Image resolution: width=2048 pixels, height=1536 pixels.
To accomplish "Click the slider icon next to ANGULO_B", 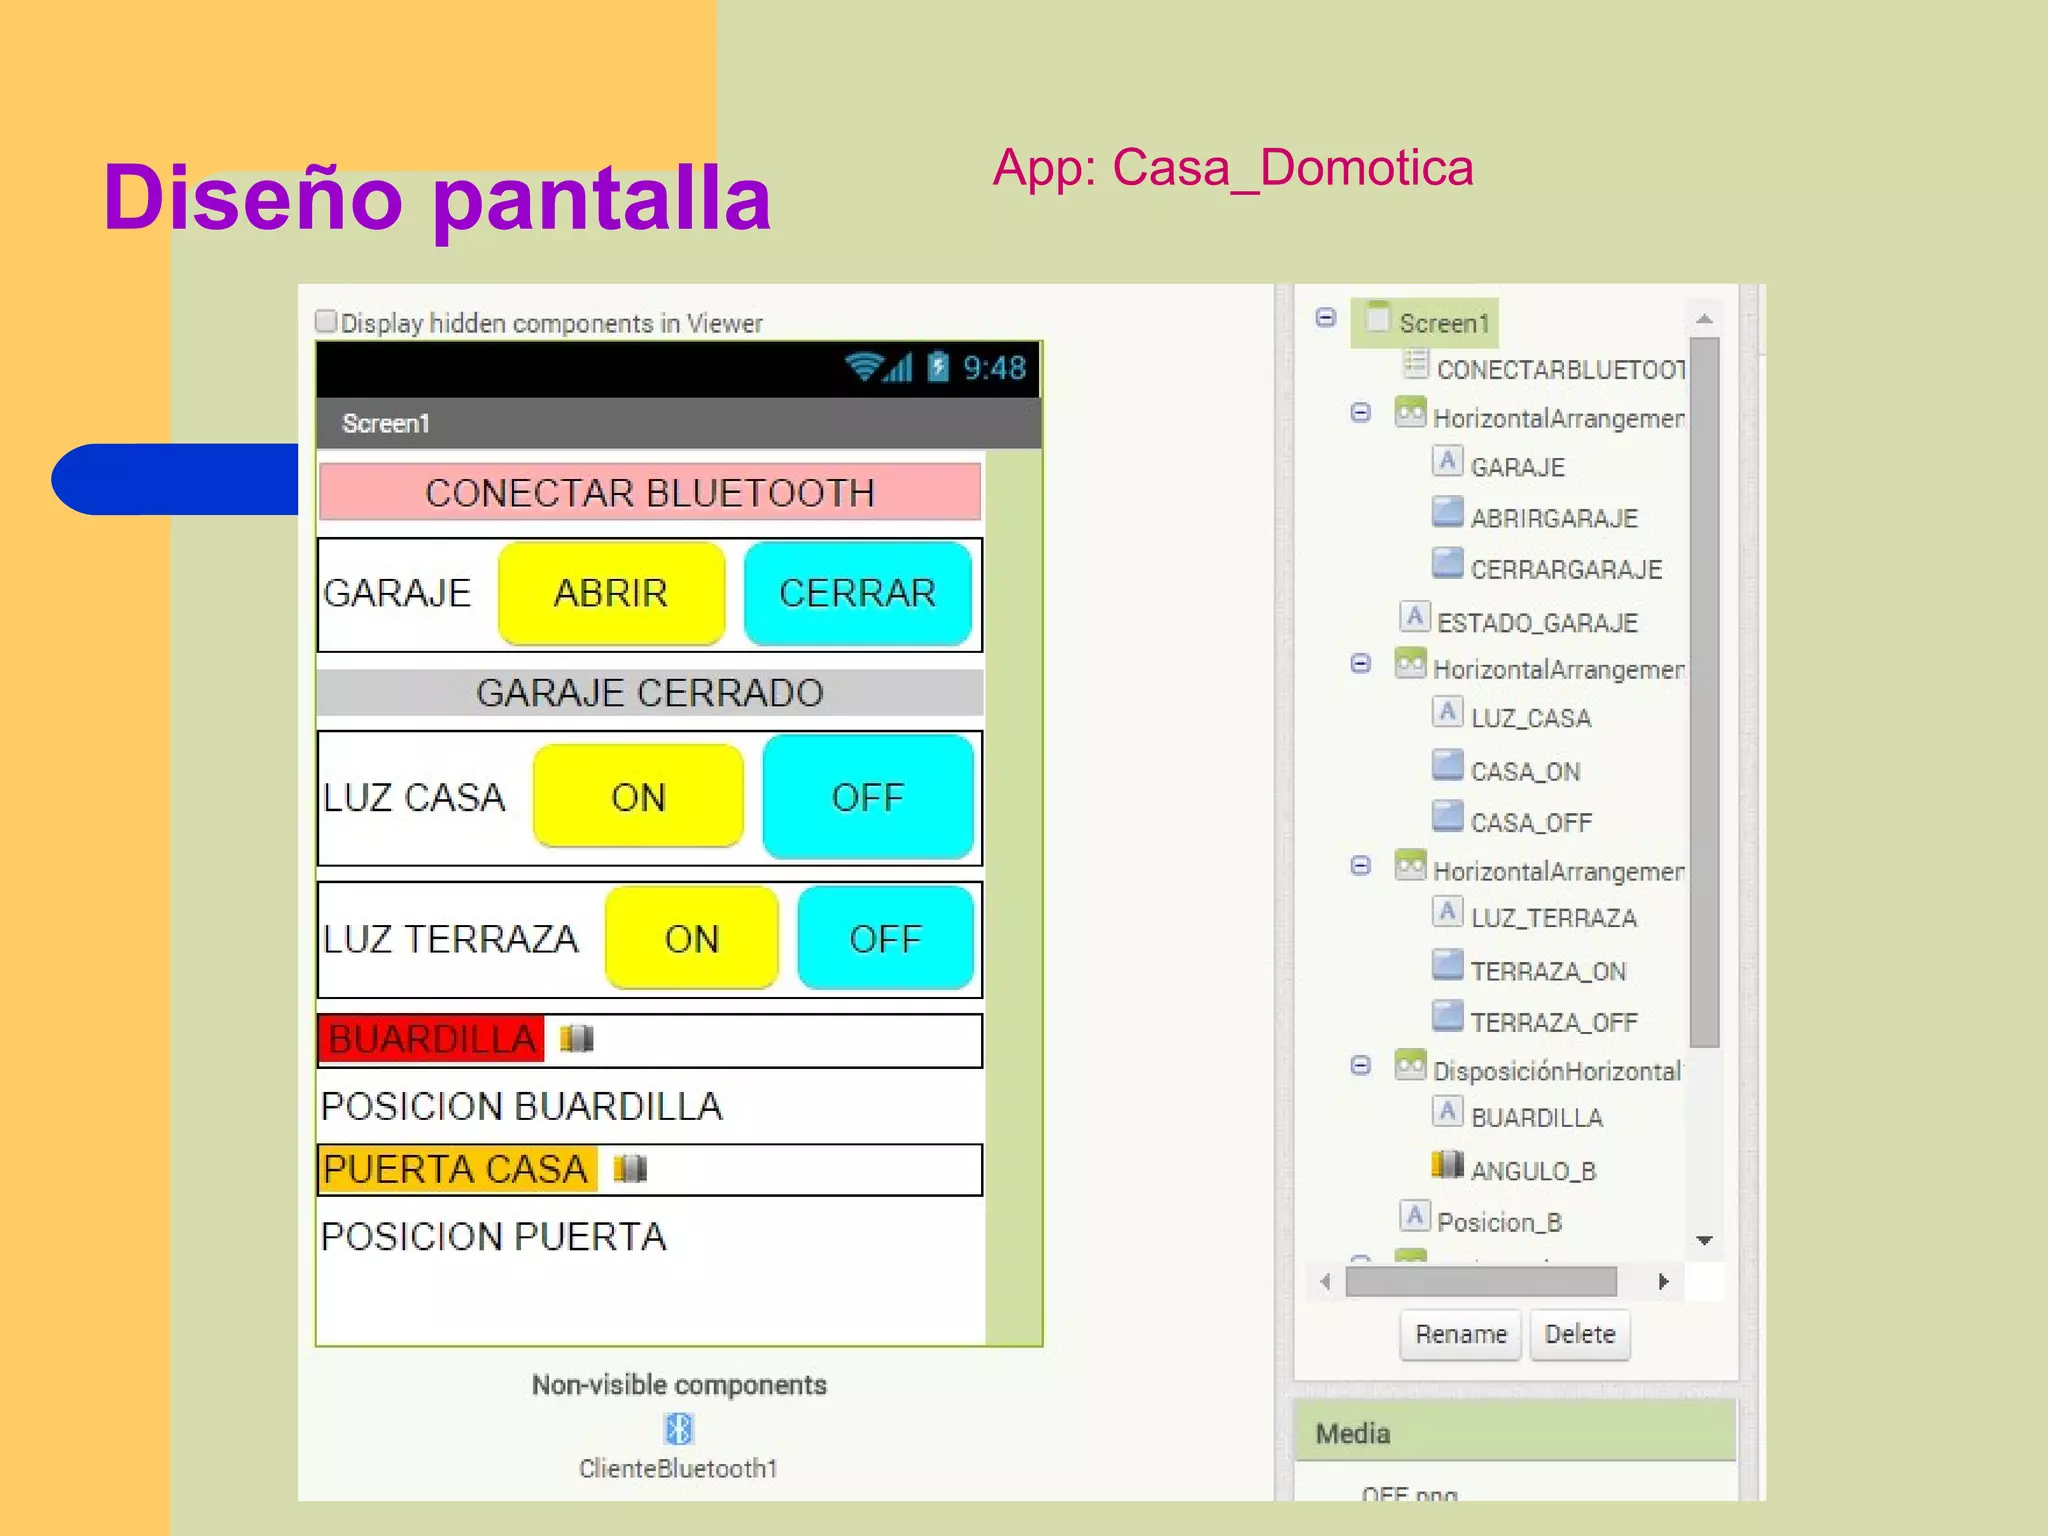I will pos(1447,1164).
